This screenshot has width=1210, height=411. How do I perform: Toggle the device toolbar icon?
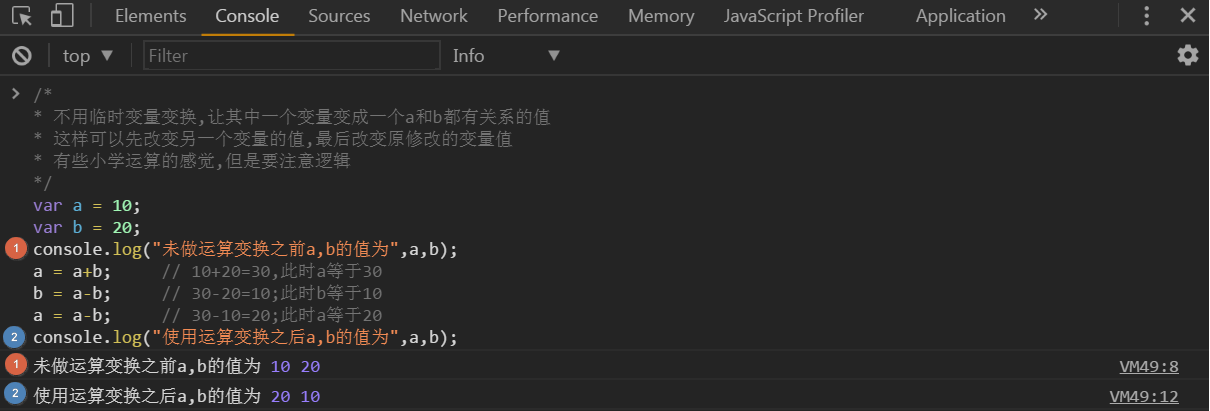[62, 16]
